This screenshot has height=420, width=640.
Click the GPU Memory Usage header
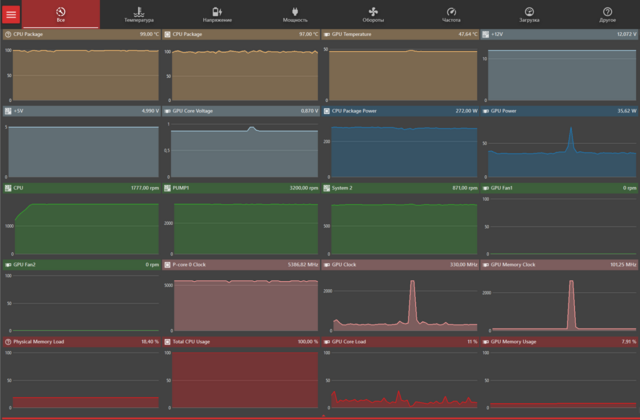pyautogui.click(x=558, y=342)
